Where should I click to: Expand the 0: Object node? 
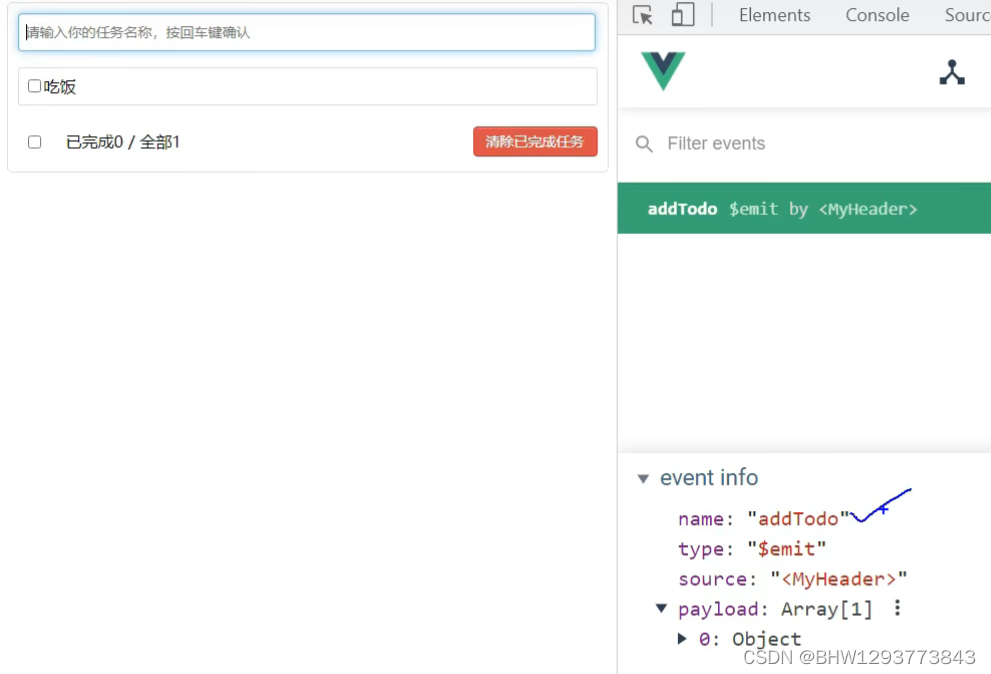point(682,639)
